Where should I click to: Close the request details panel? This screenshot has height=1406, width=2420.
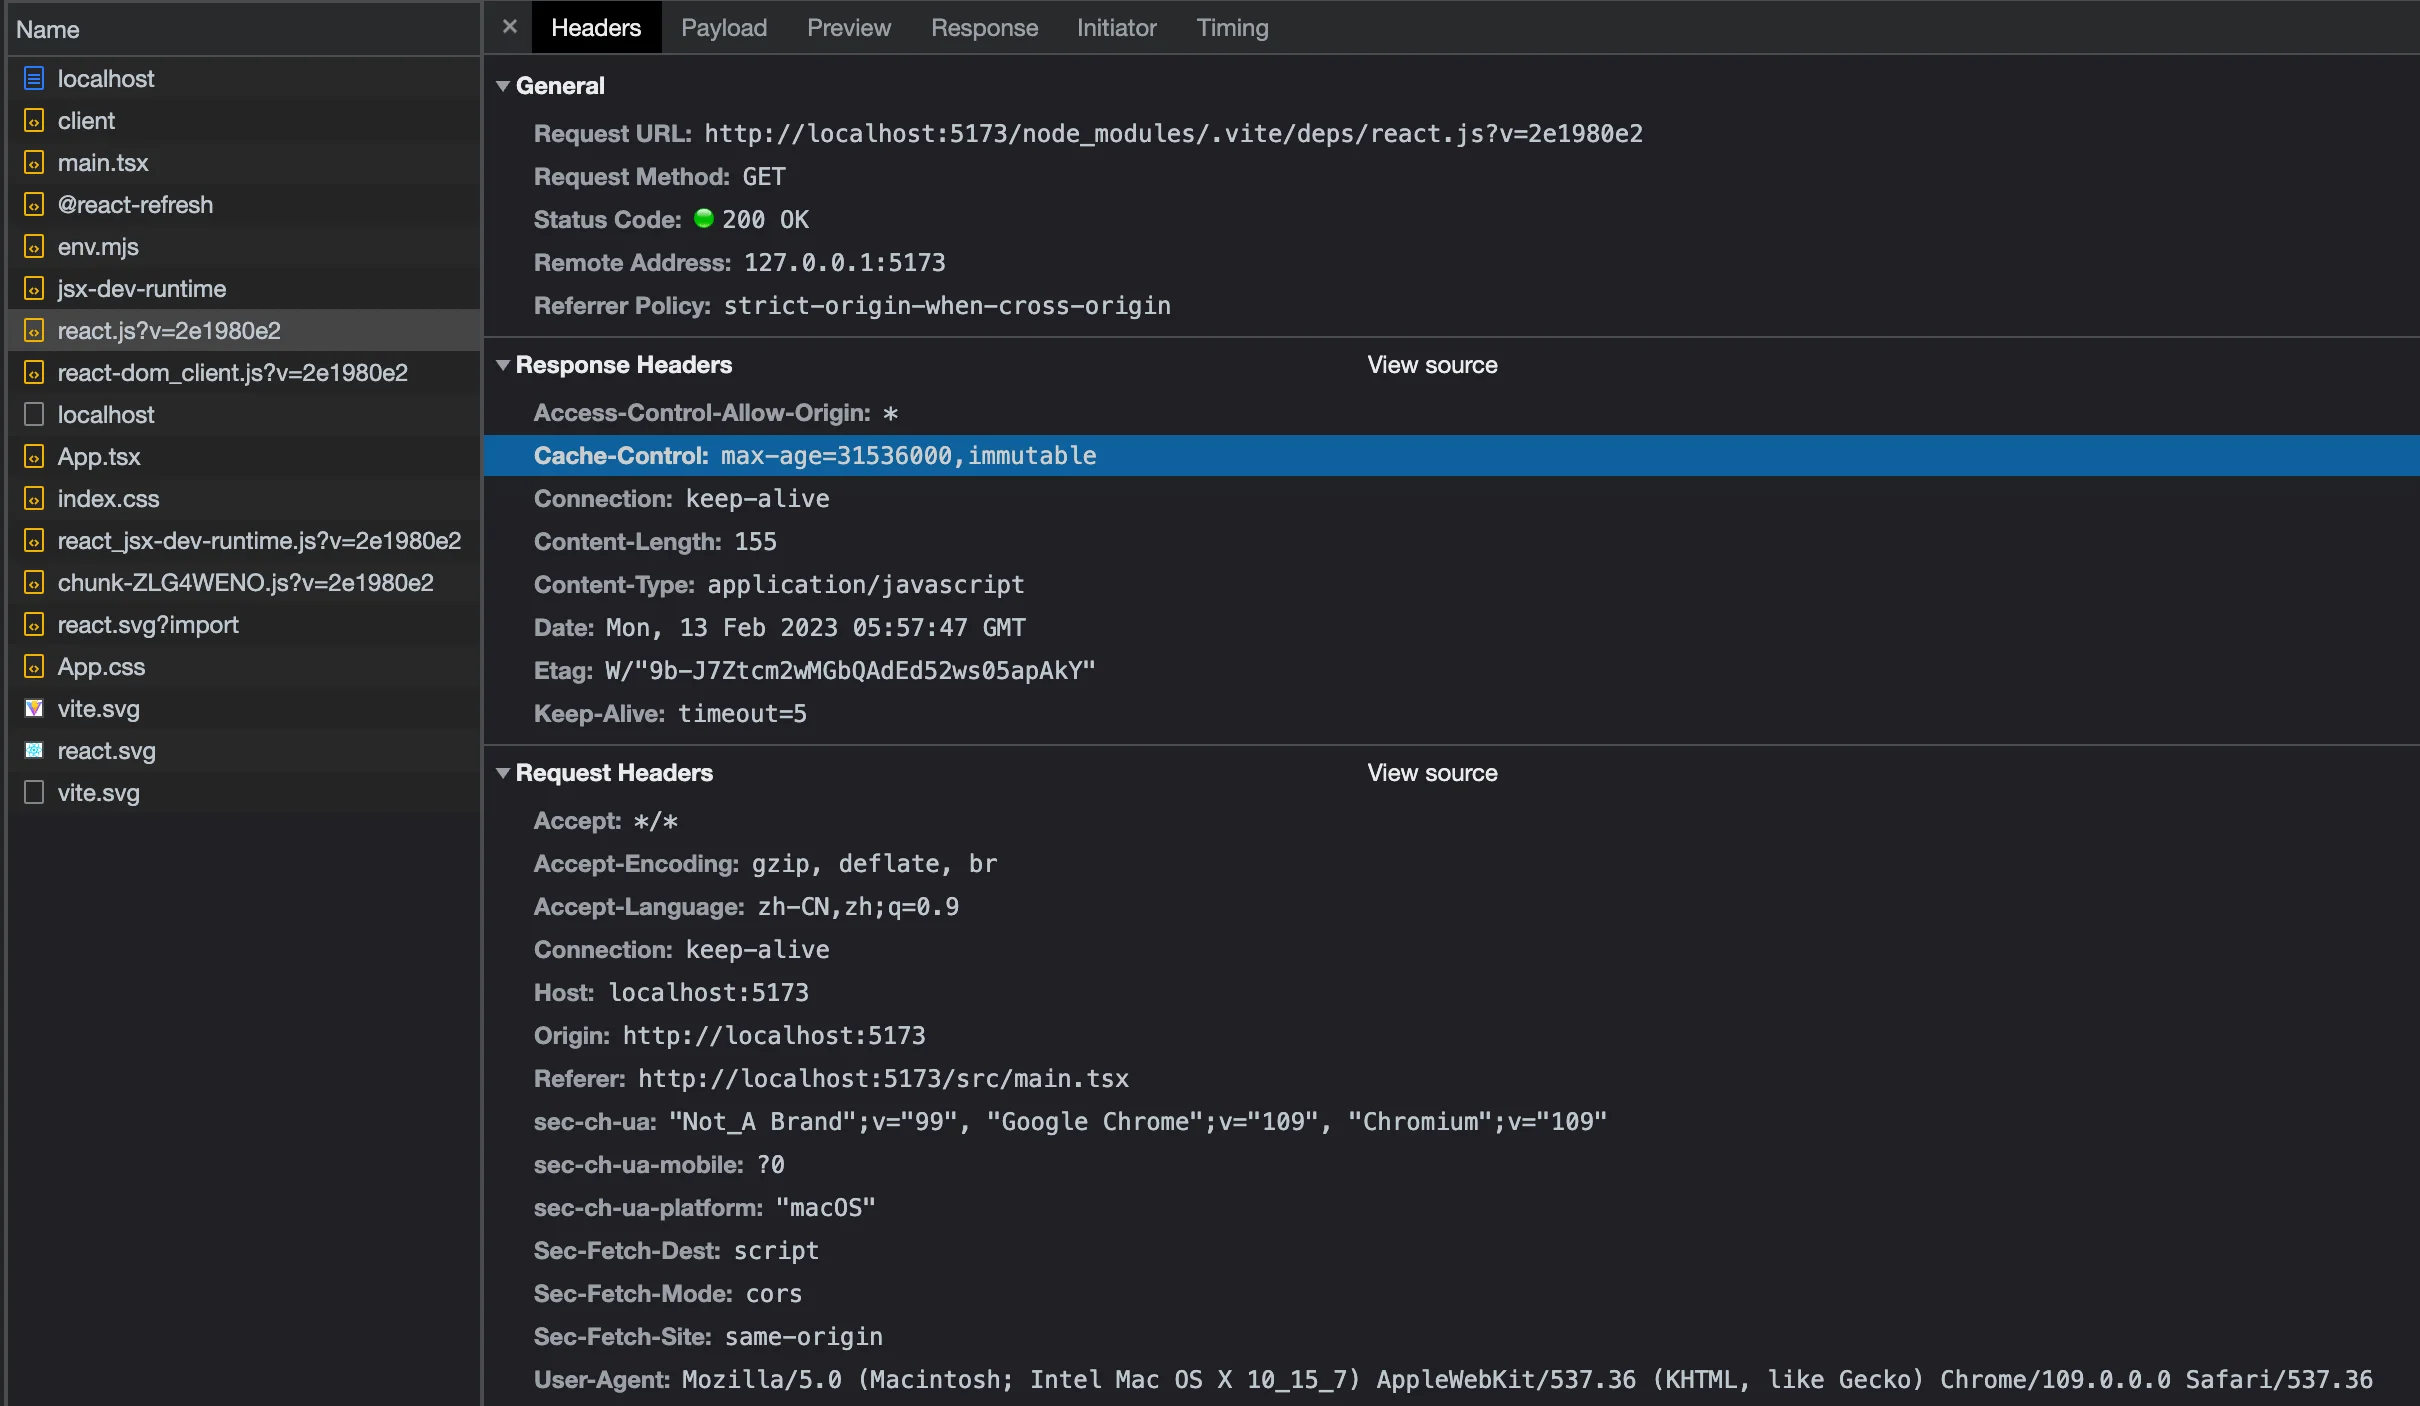point(510,27)
